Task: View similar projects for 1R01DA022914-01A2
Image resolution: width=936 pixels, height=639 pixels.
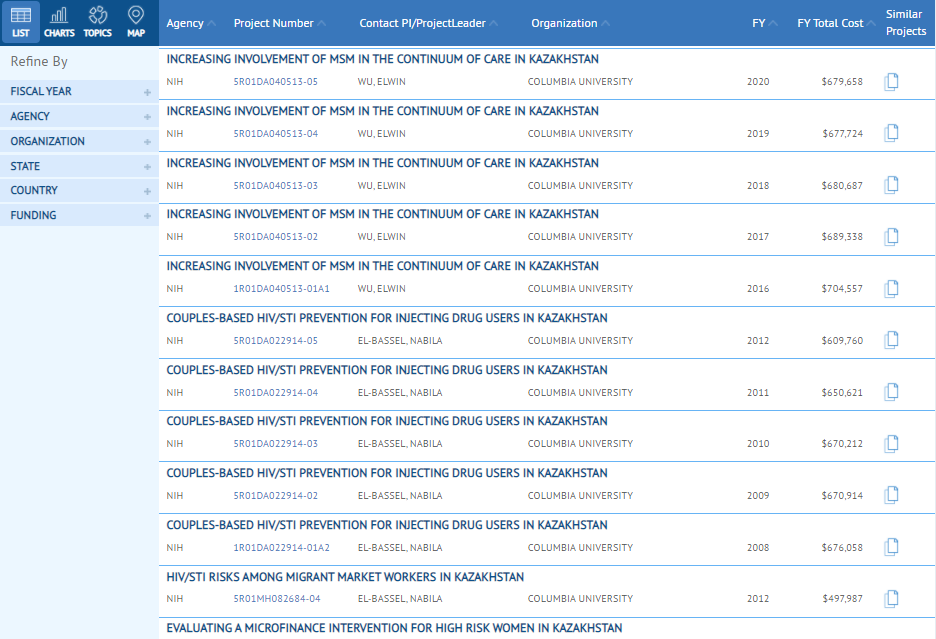Action: 891,547
